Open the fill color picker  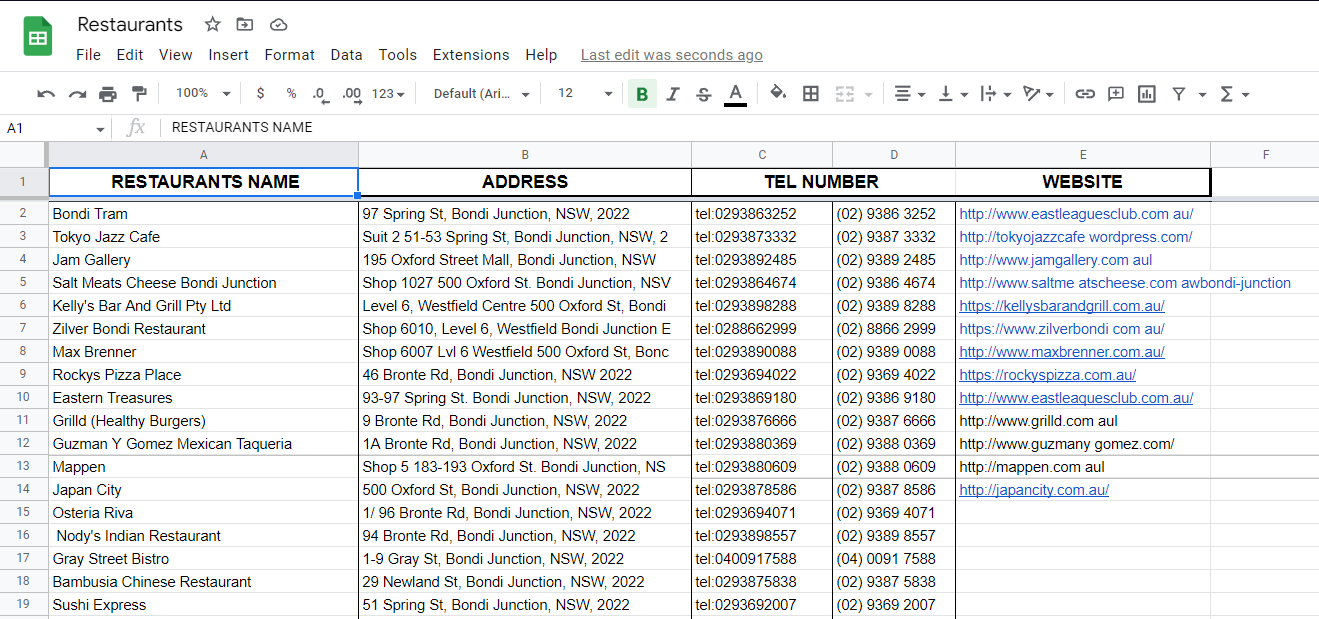point(778,94)
